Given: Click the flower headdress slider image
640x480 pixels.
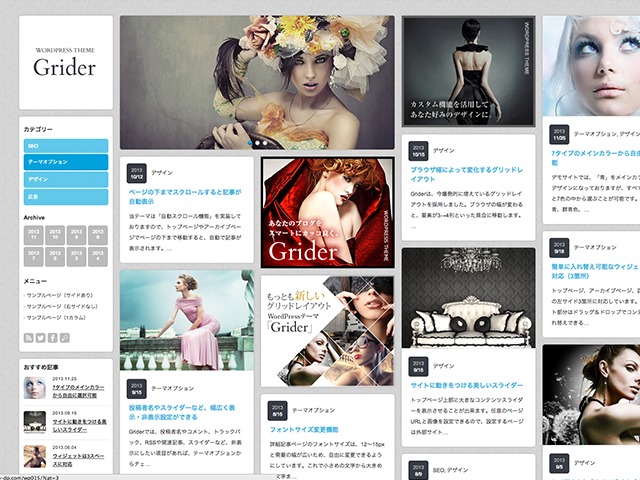Looking at the screenshot, I should pos(257,82).
